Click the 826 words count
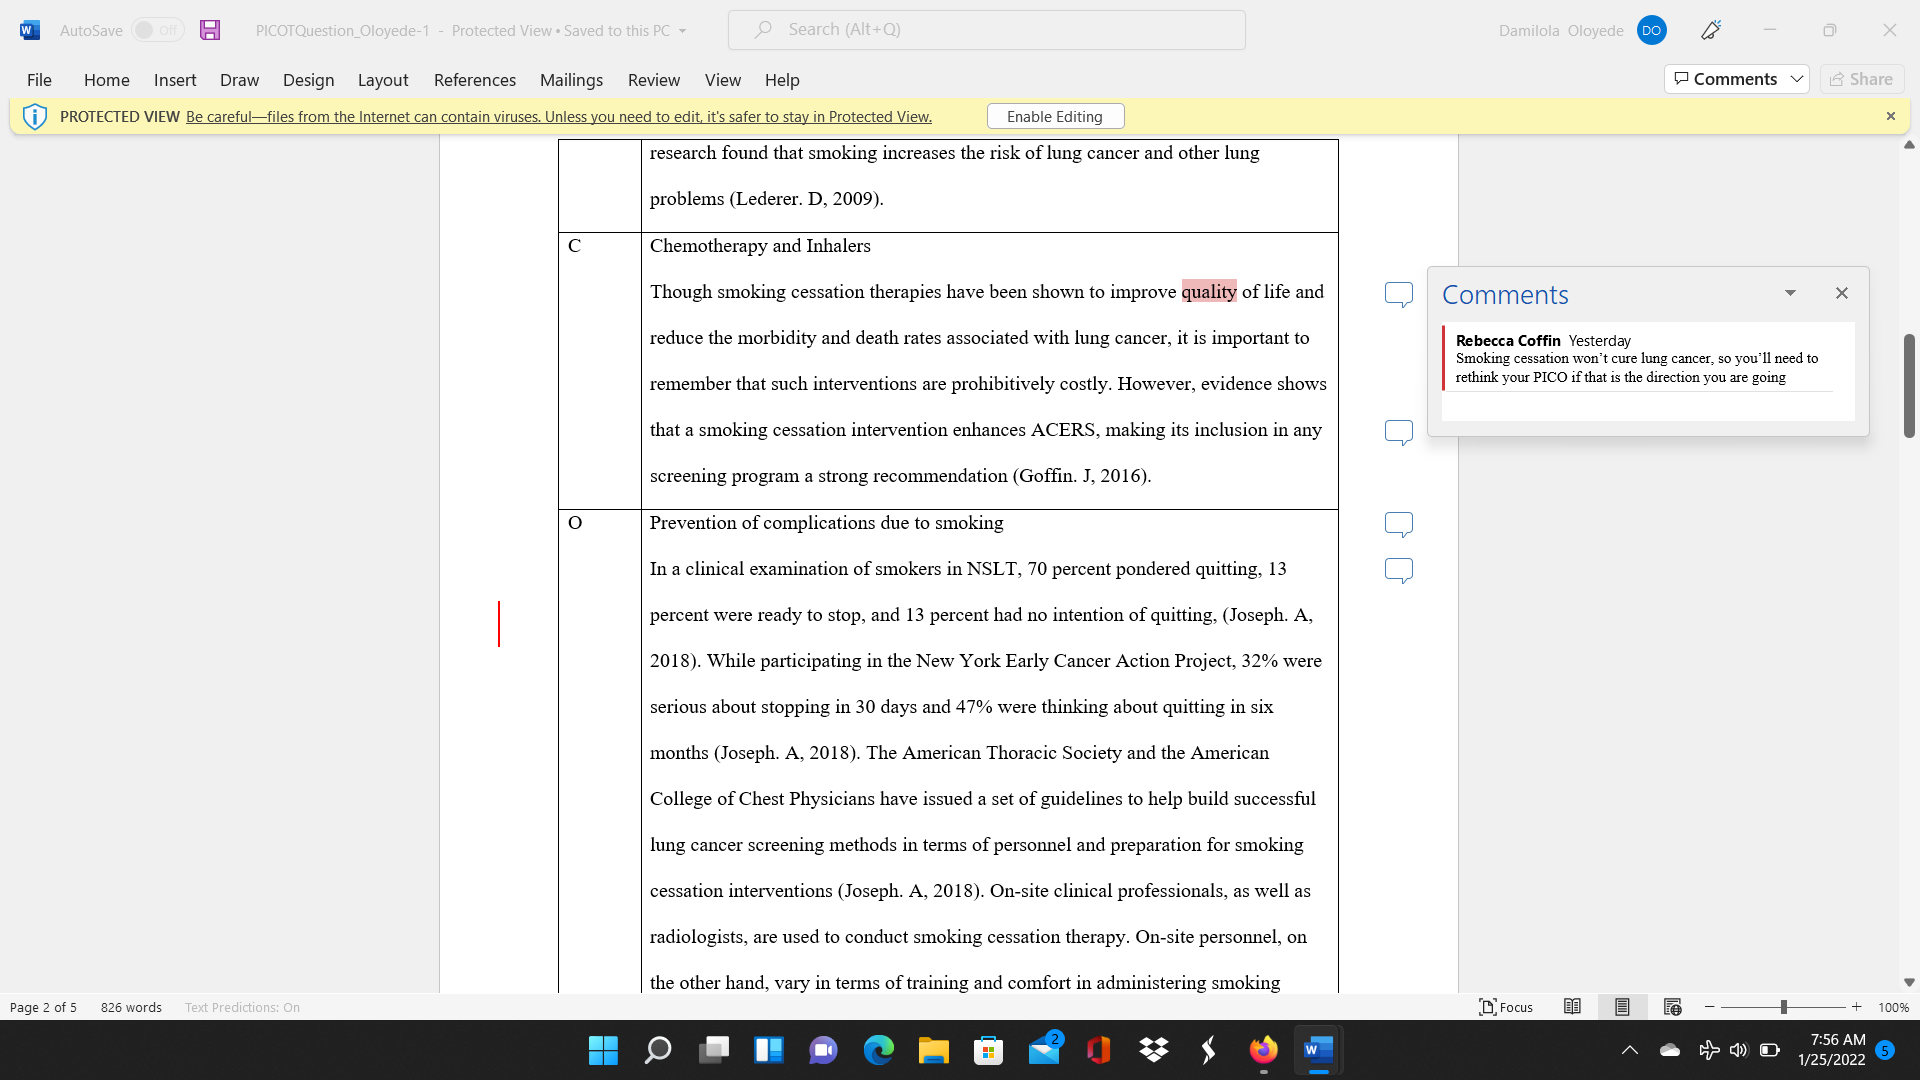 pos(131,1007)
